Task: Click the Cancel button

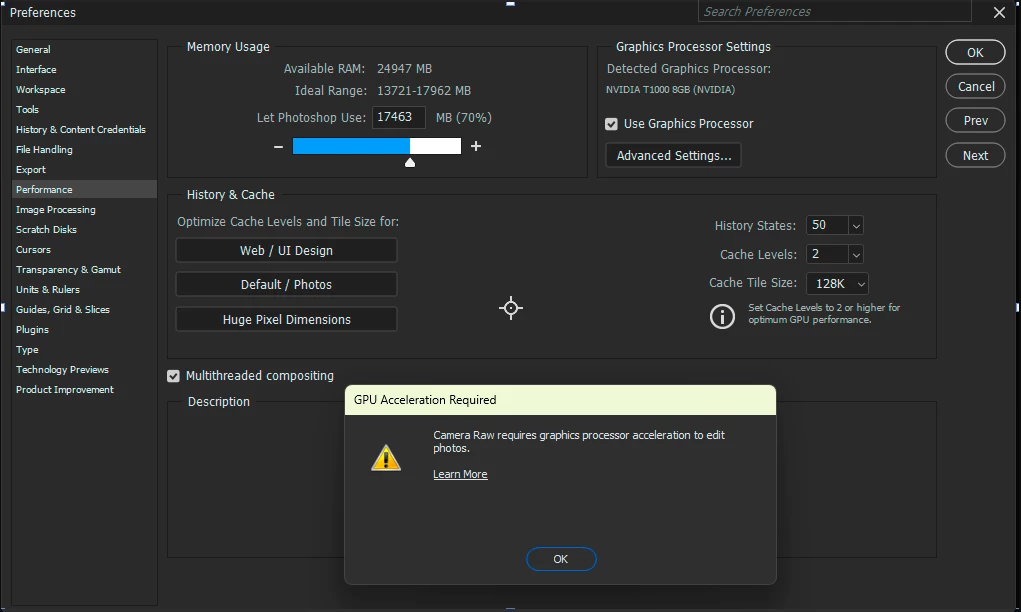Action: [975, 87]
